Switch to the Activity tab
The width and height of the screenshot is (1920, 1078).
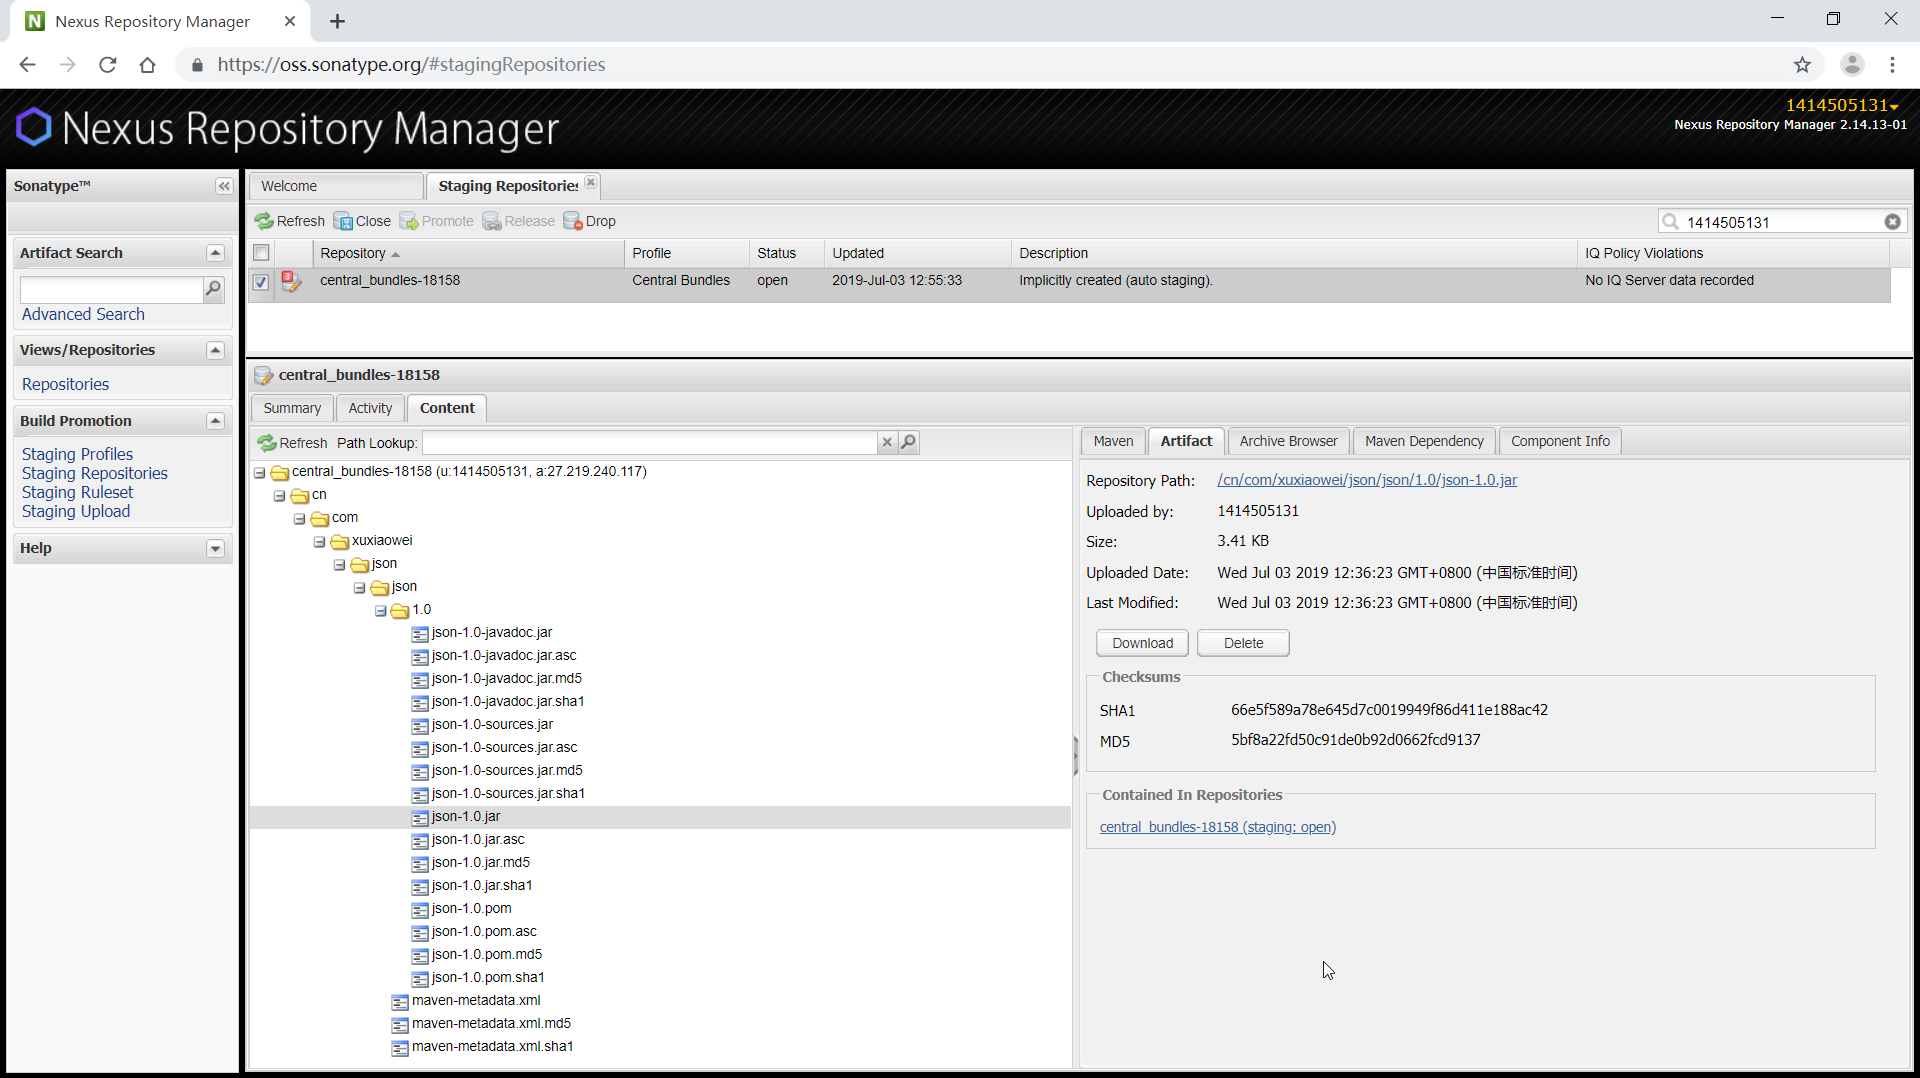370,408
